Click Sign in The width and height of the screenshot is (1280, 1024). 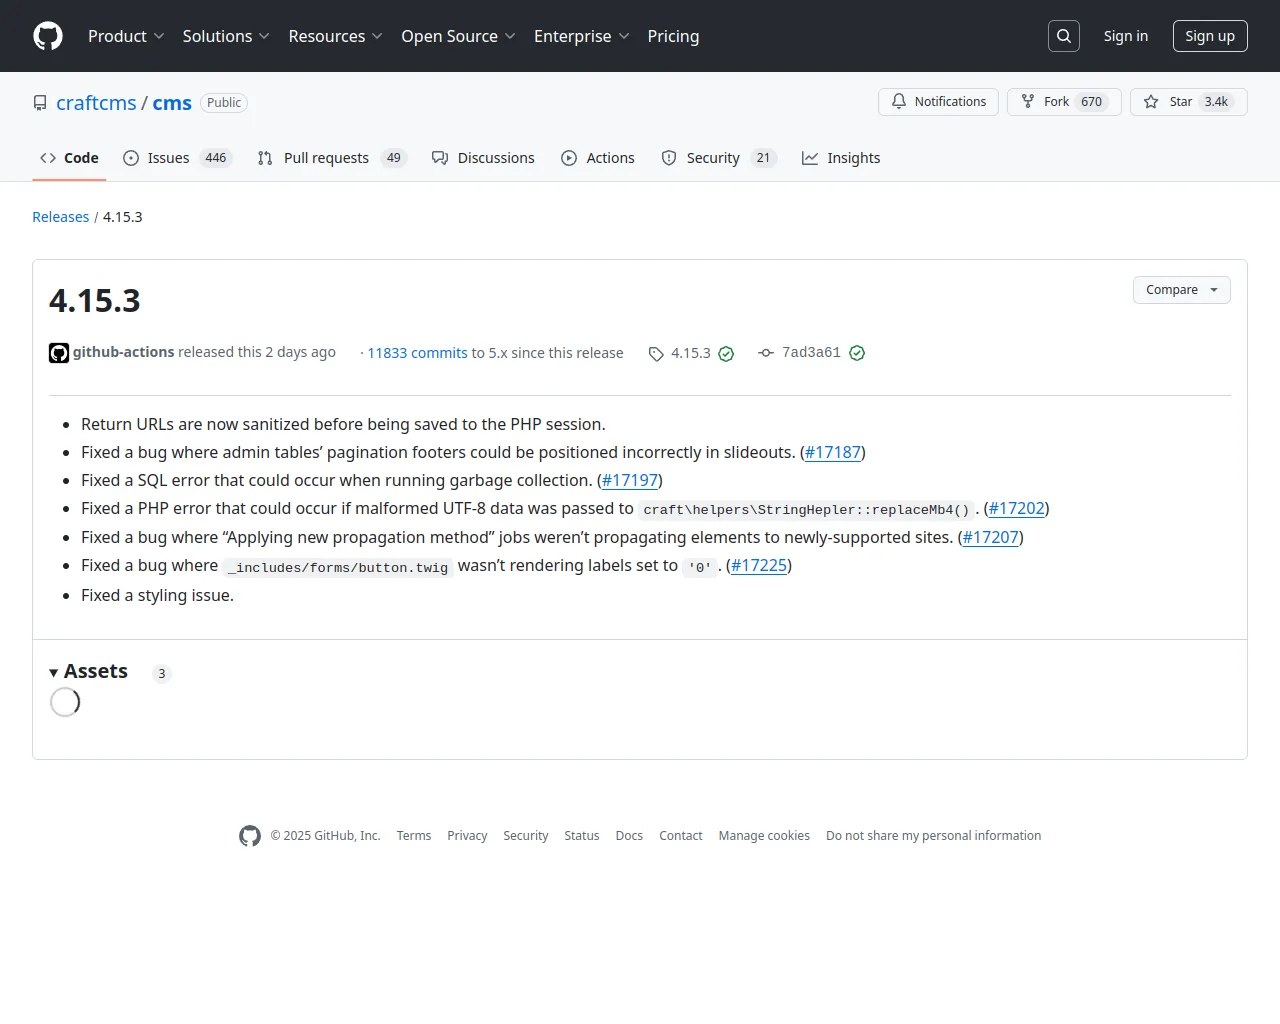(x=1126, y=36)
